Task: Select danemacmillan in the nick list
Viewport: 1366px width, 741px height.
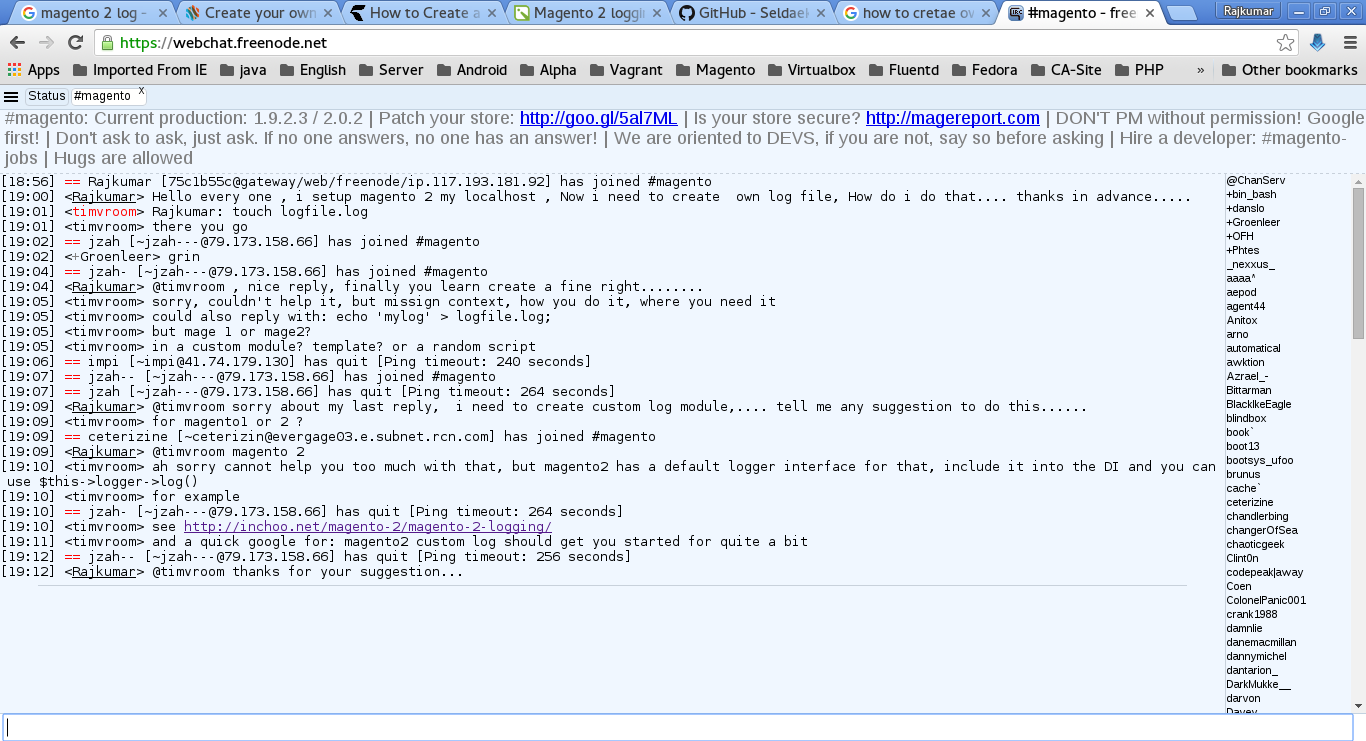Action: 1262,642
